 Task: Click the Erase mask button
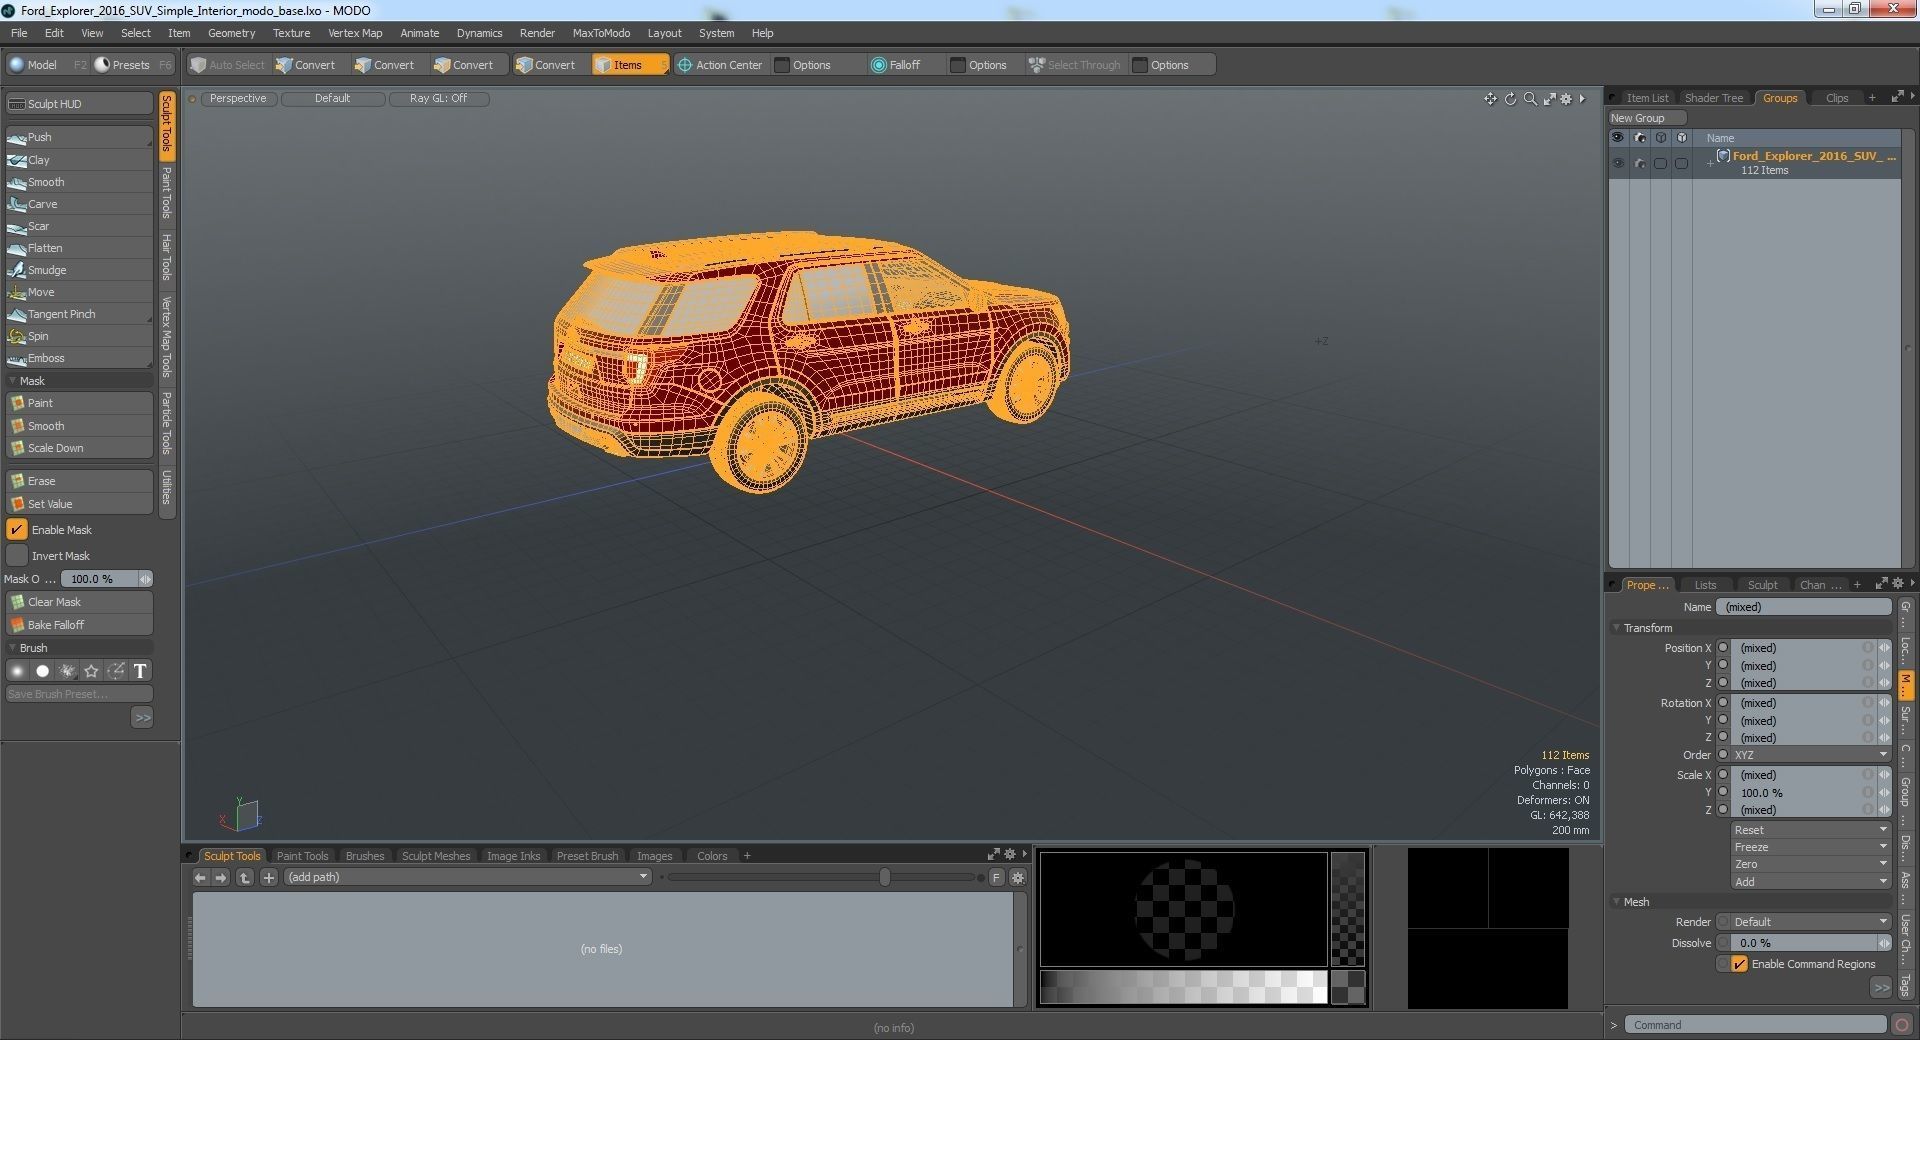[79, 481]
